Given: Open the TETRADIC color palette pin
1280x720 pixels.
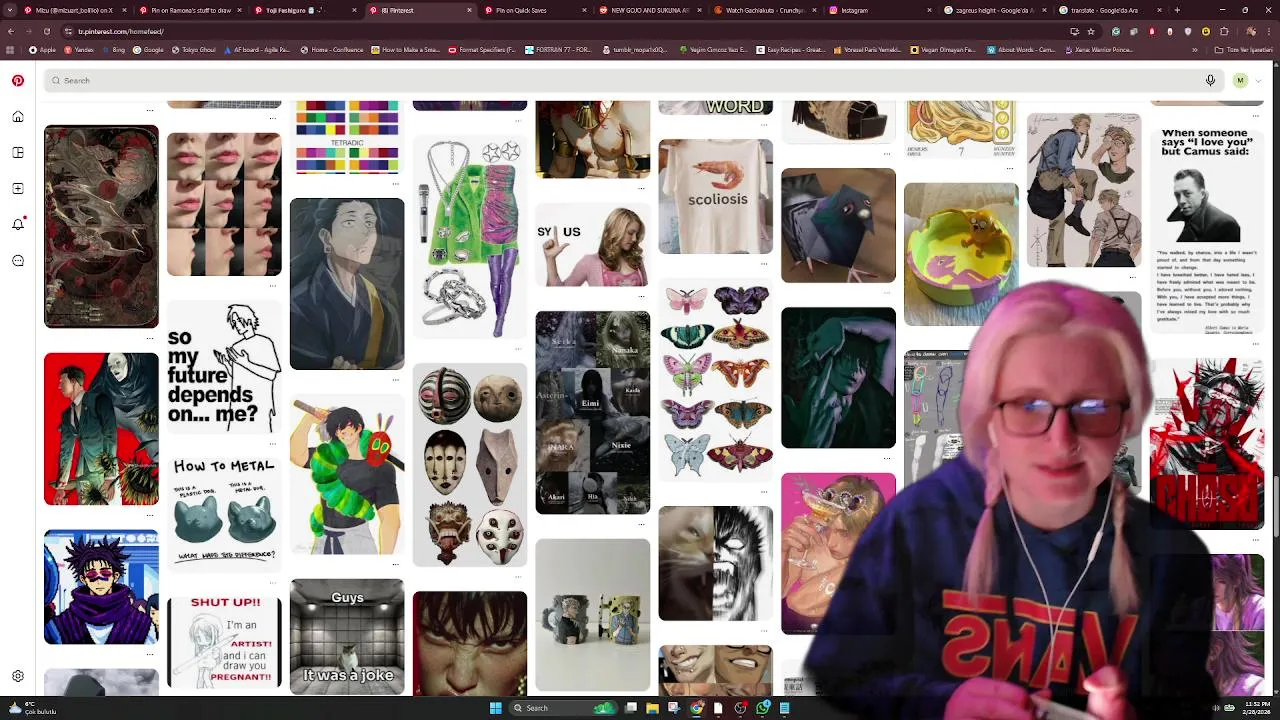Looking at the screenshot, I should pyautogui.click(x=347, y=137).
